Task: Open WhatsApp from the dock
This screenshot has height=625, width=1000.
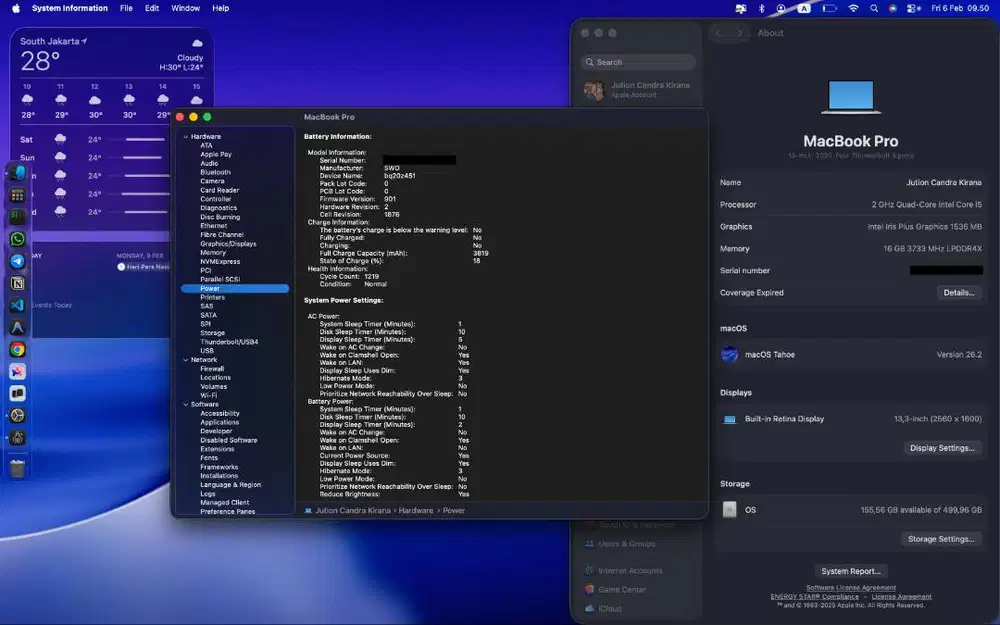Action: click(x=17, y=239)
